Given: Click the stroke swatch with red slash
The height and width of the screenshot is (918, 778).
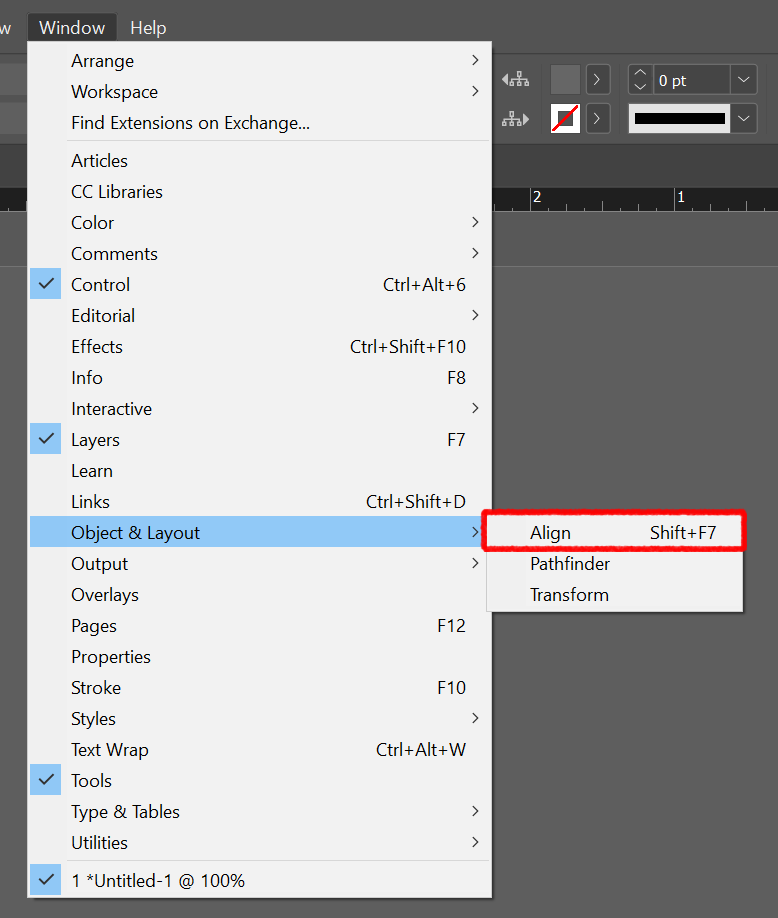Looking at the screenshot, I should click(x=565, y=119).
